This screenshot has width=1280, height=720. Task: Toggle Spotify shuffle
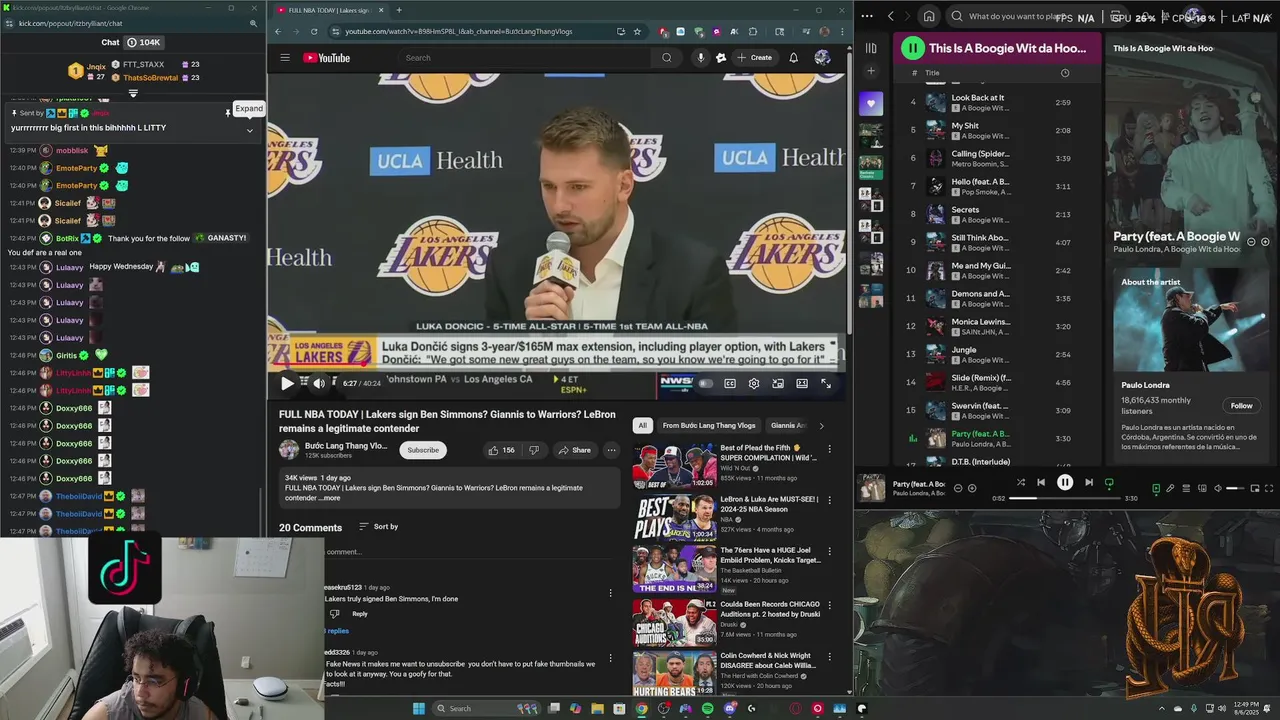tap(1021, 482)
